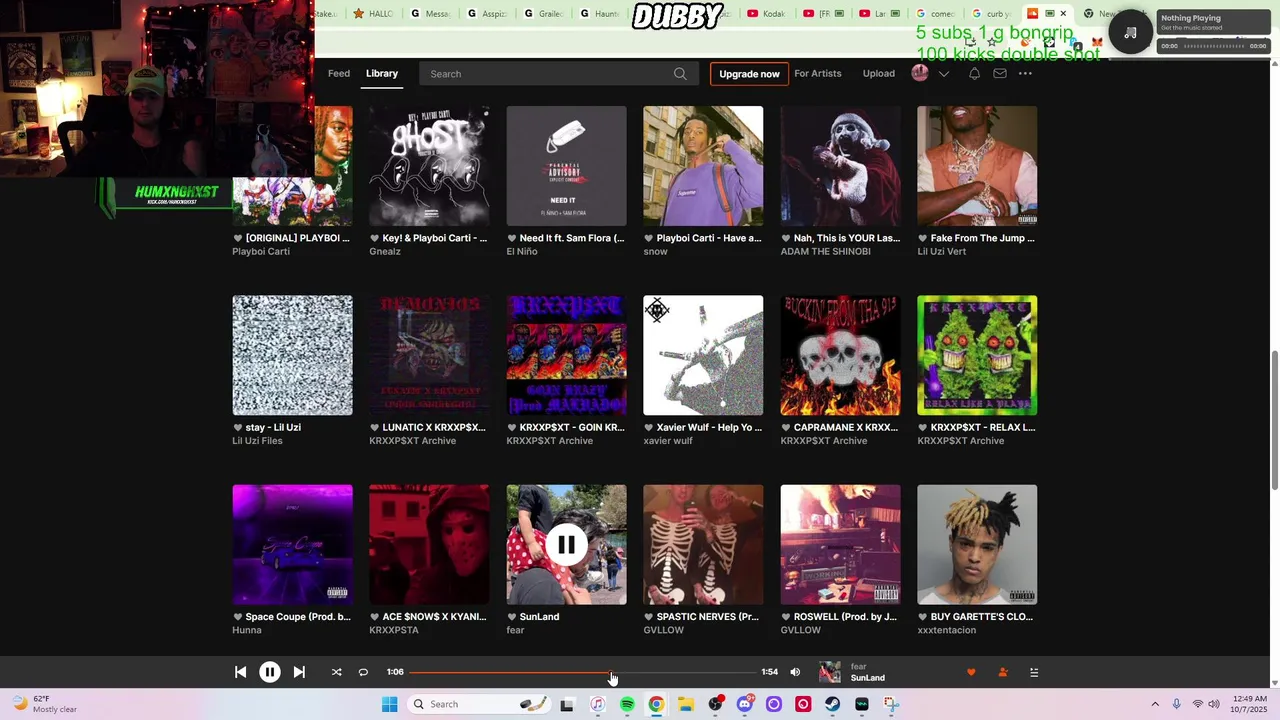1280x720 pixels.
Task: Open artist link xxxtentacion
Action: pos(946,630)
